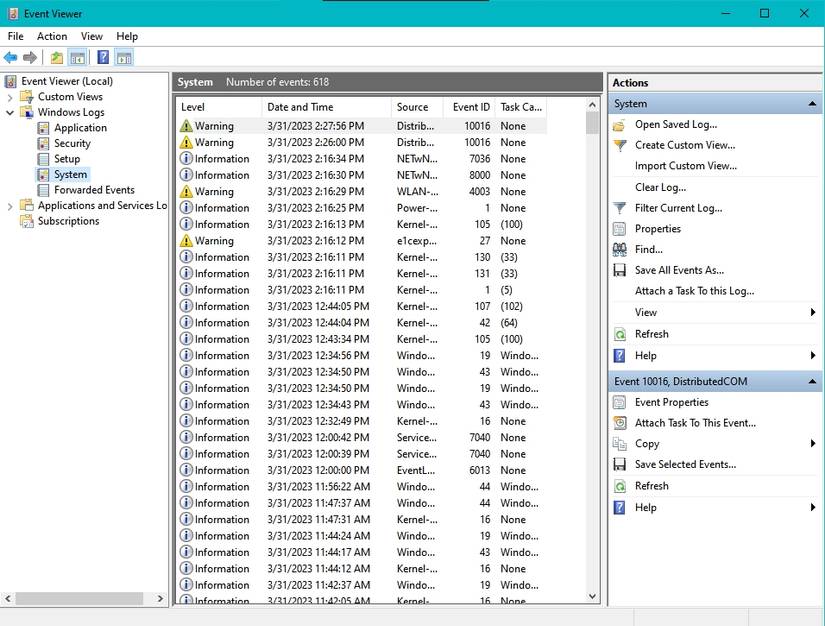Open the View menu
825x626 pixels.
(x=92, y=36)
